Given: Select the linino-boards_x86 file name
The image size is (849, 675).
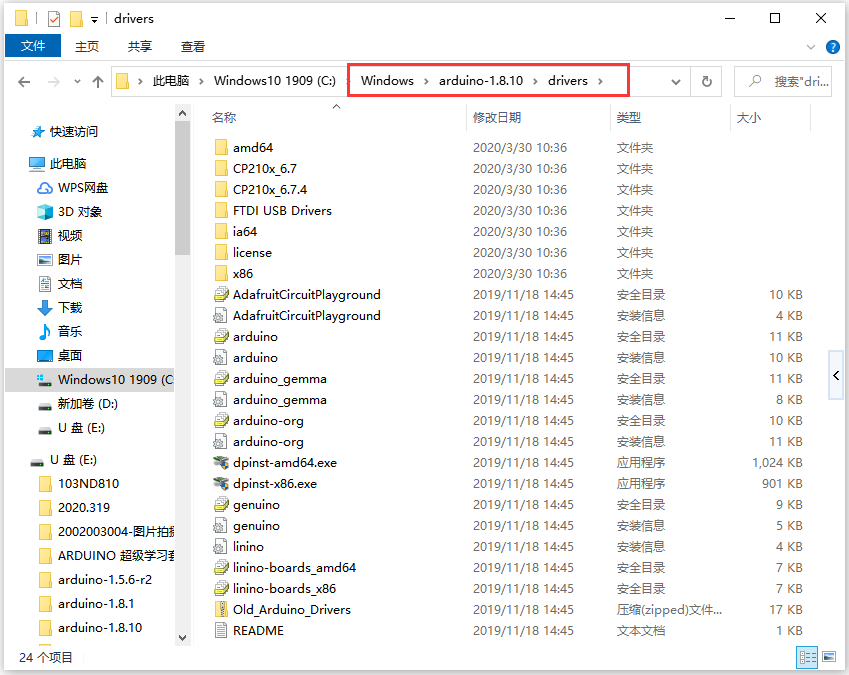Looking at the screenshot, I should click(284, 589).
